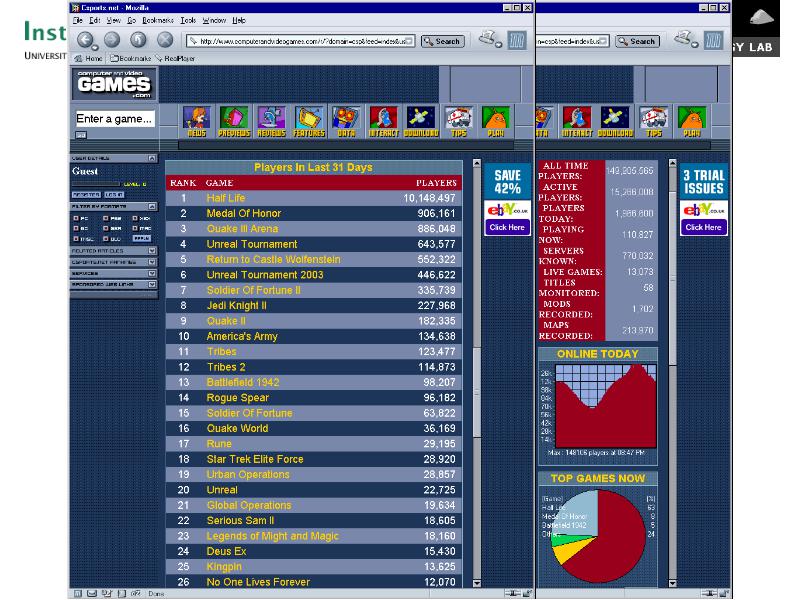Stop loading with the X button
Viewport: 800px width, 600px height.
tap(165, 39)
